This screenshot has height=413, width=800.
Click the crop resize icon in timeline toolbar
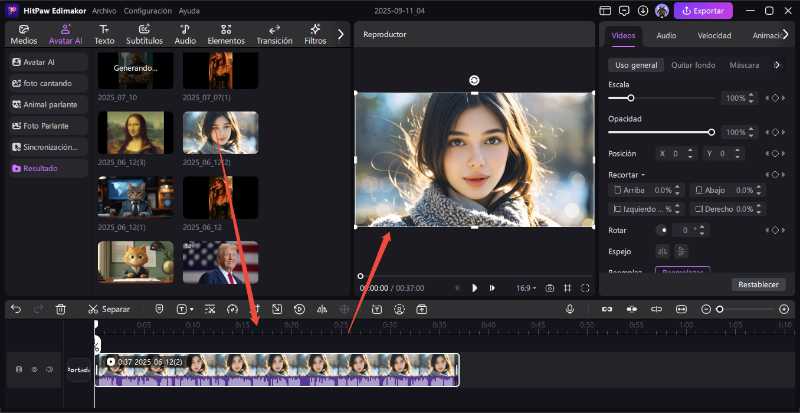[277, 309]
